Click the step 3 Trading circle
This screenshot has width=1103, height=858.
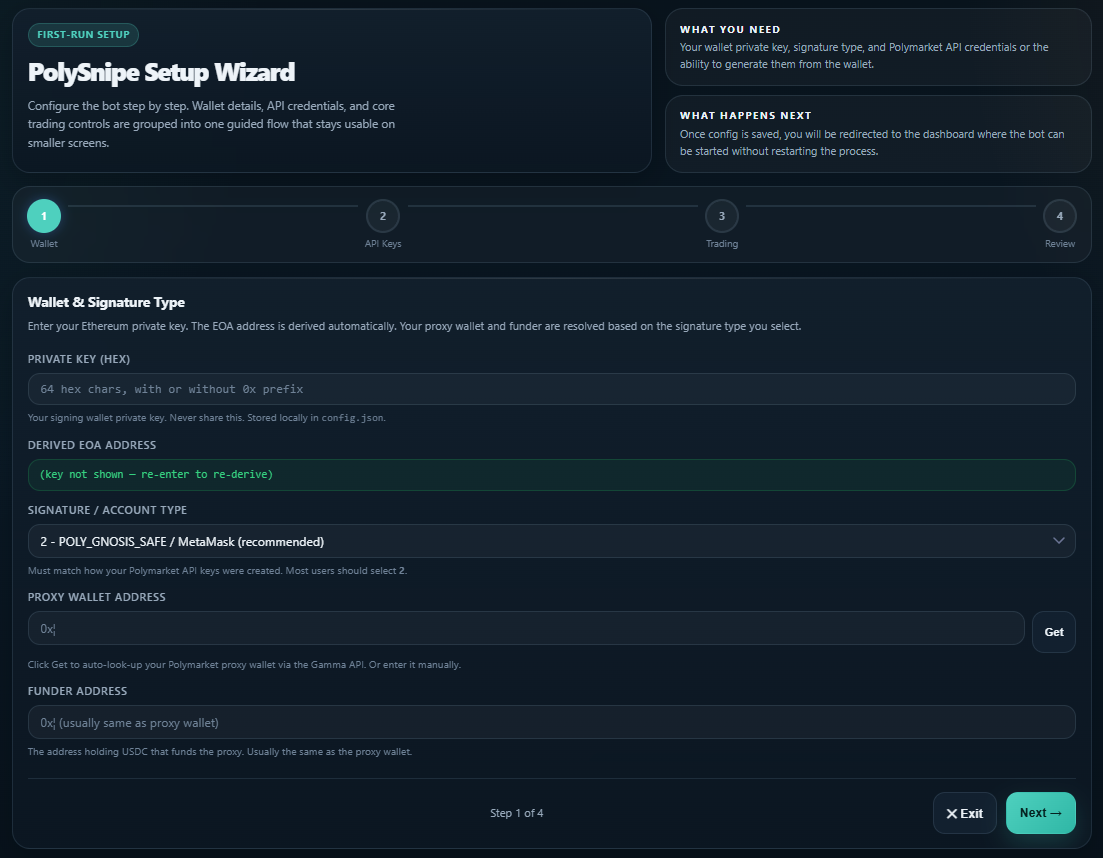click(x=722, y=215)
